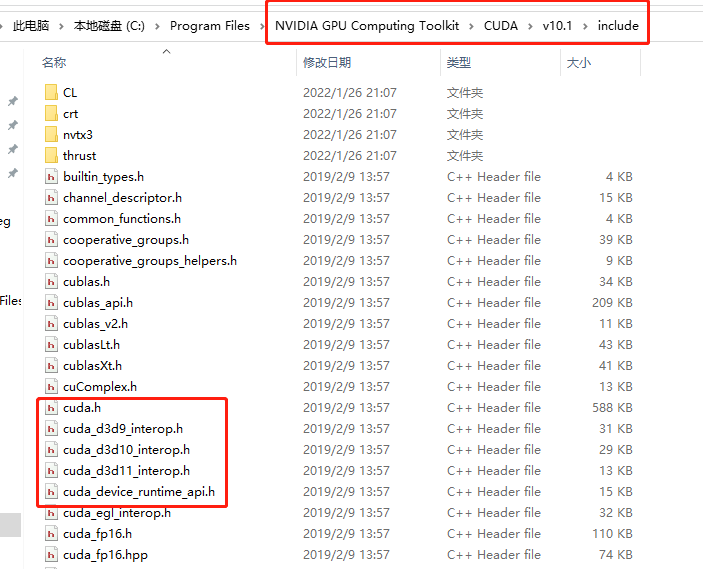This screenshot has height=569, width=703.
Task: Sort files by the 名称 column header
Action: coord(54,63)
